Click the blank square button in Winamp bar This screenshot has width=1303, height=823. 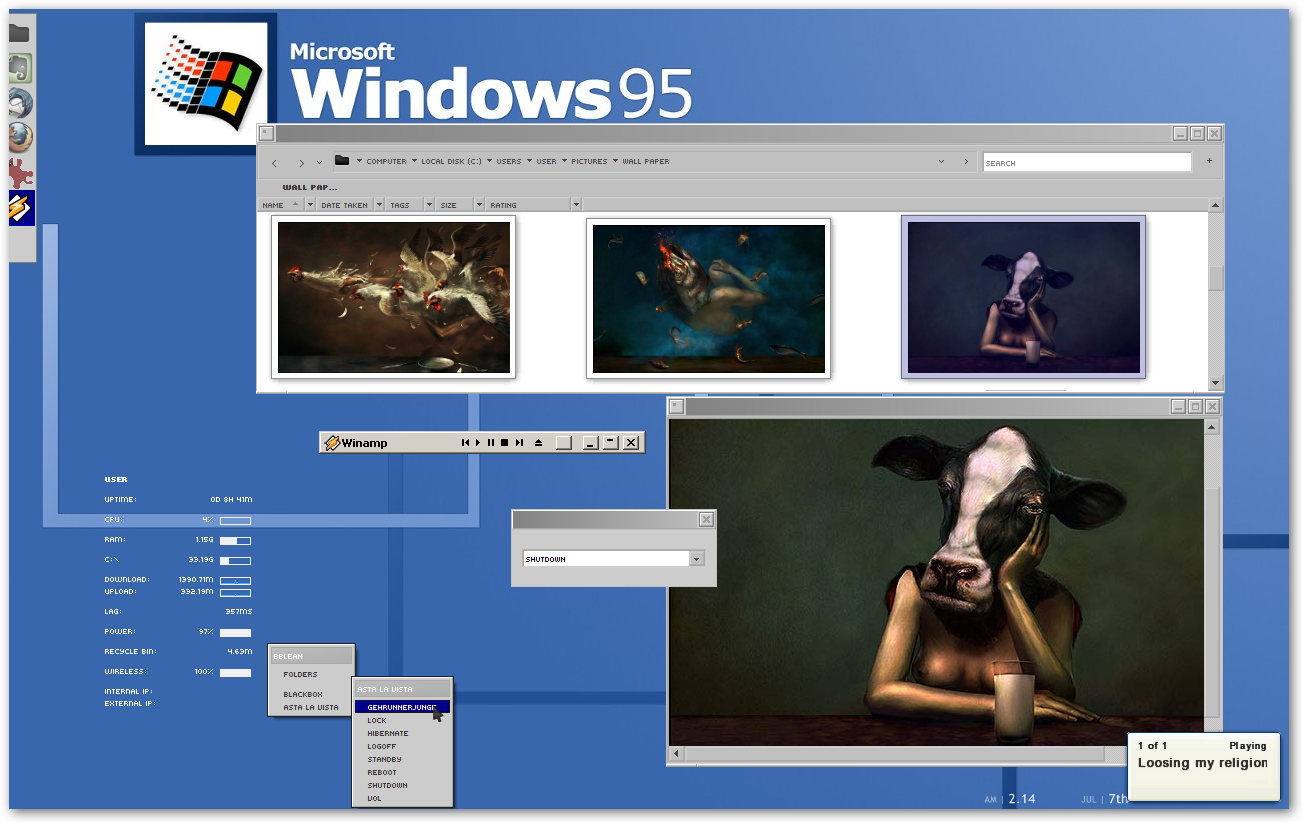564,442
